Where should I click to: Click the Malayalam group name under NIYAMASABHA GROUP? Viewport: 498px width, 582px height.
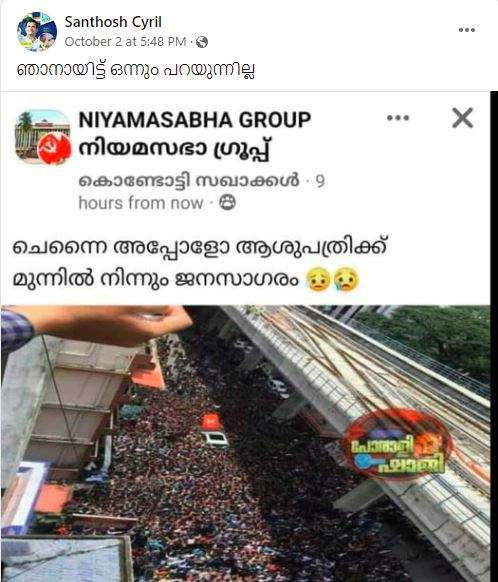pos(175,149)
